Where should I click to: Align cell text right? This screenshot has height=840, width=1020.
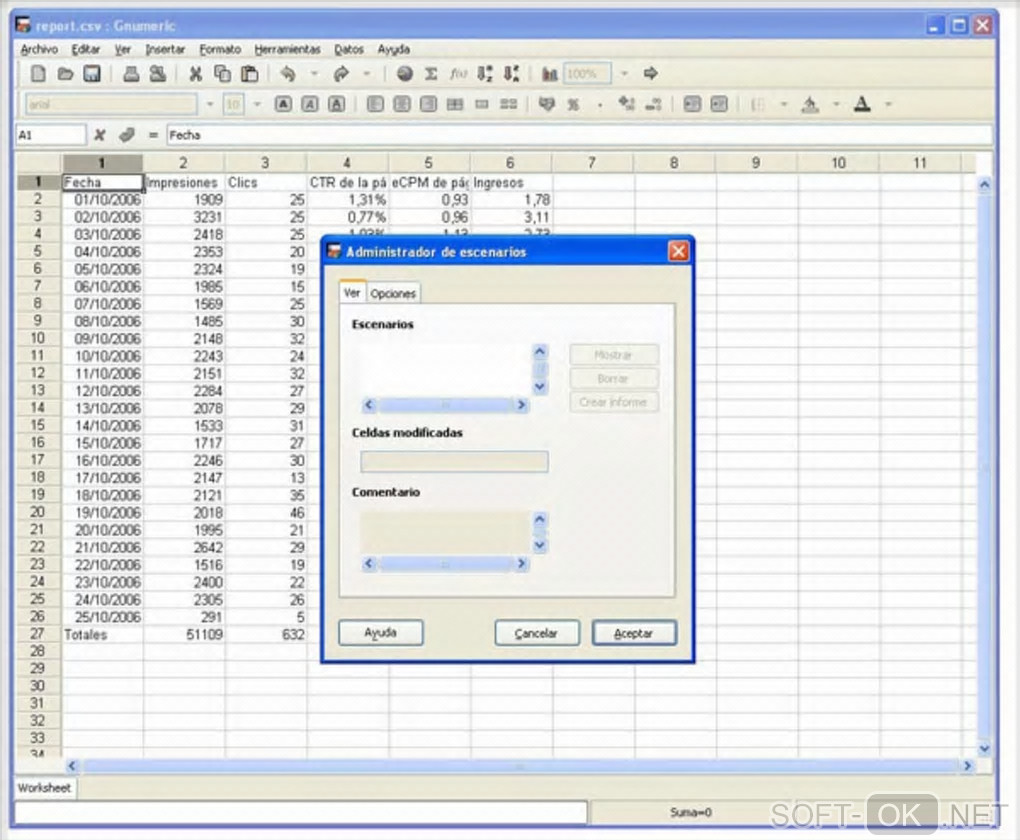(x=428, y=104)
